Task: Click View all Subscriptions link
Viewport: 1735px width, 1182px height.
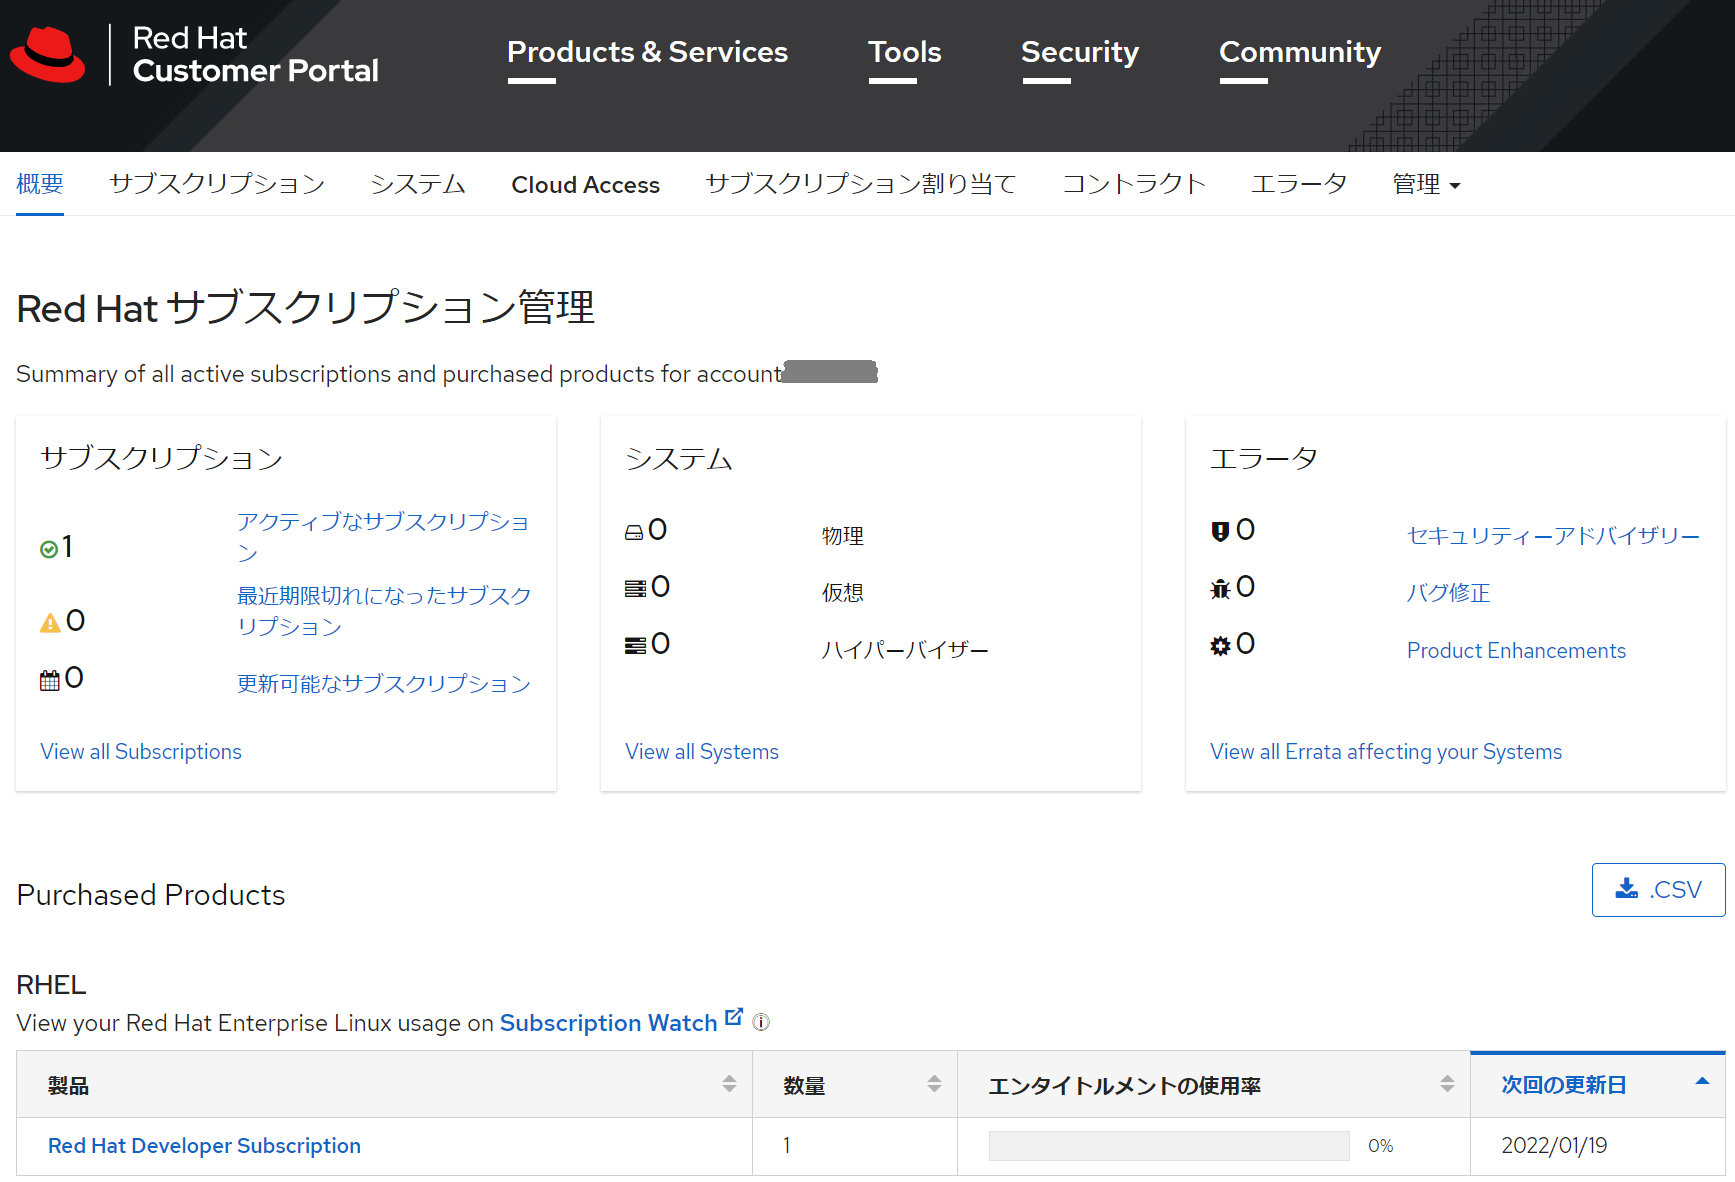Action: click(x=141, y=752)
